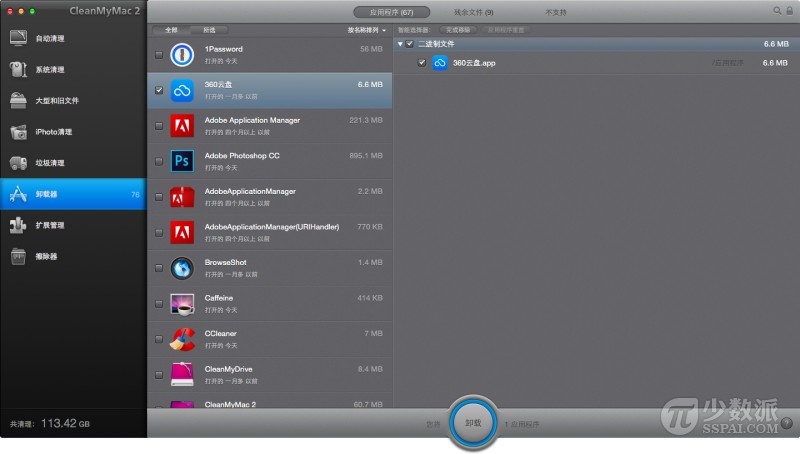This screenshot has width=800, height=454.
Task: Open iPhoto清理 in the sidebar
Action: pyautogui.click(x=73, y=132)
